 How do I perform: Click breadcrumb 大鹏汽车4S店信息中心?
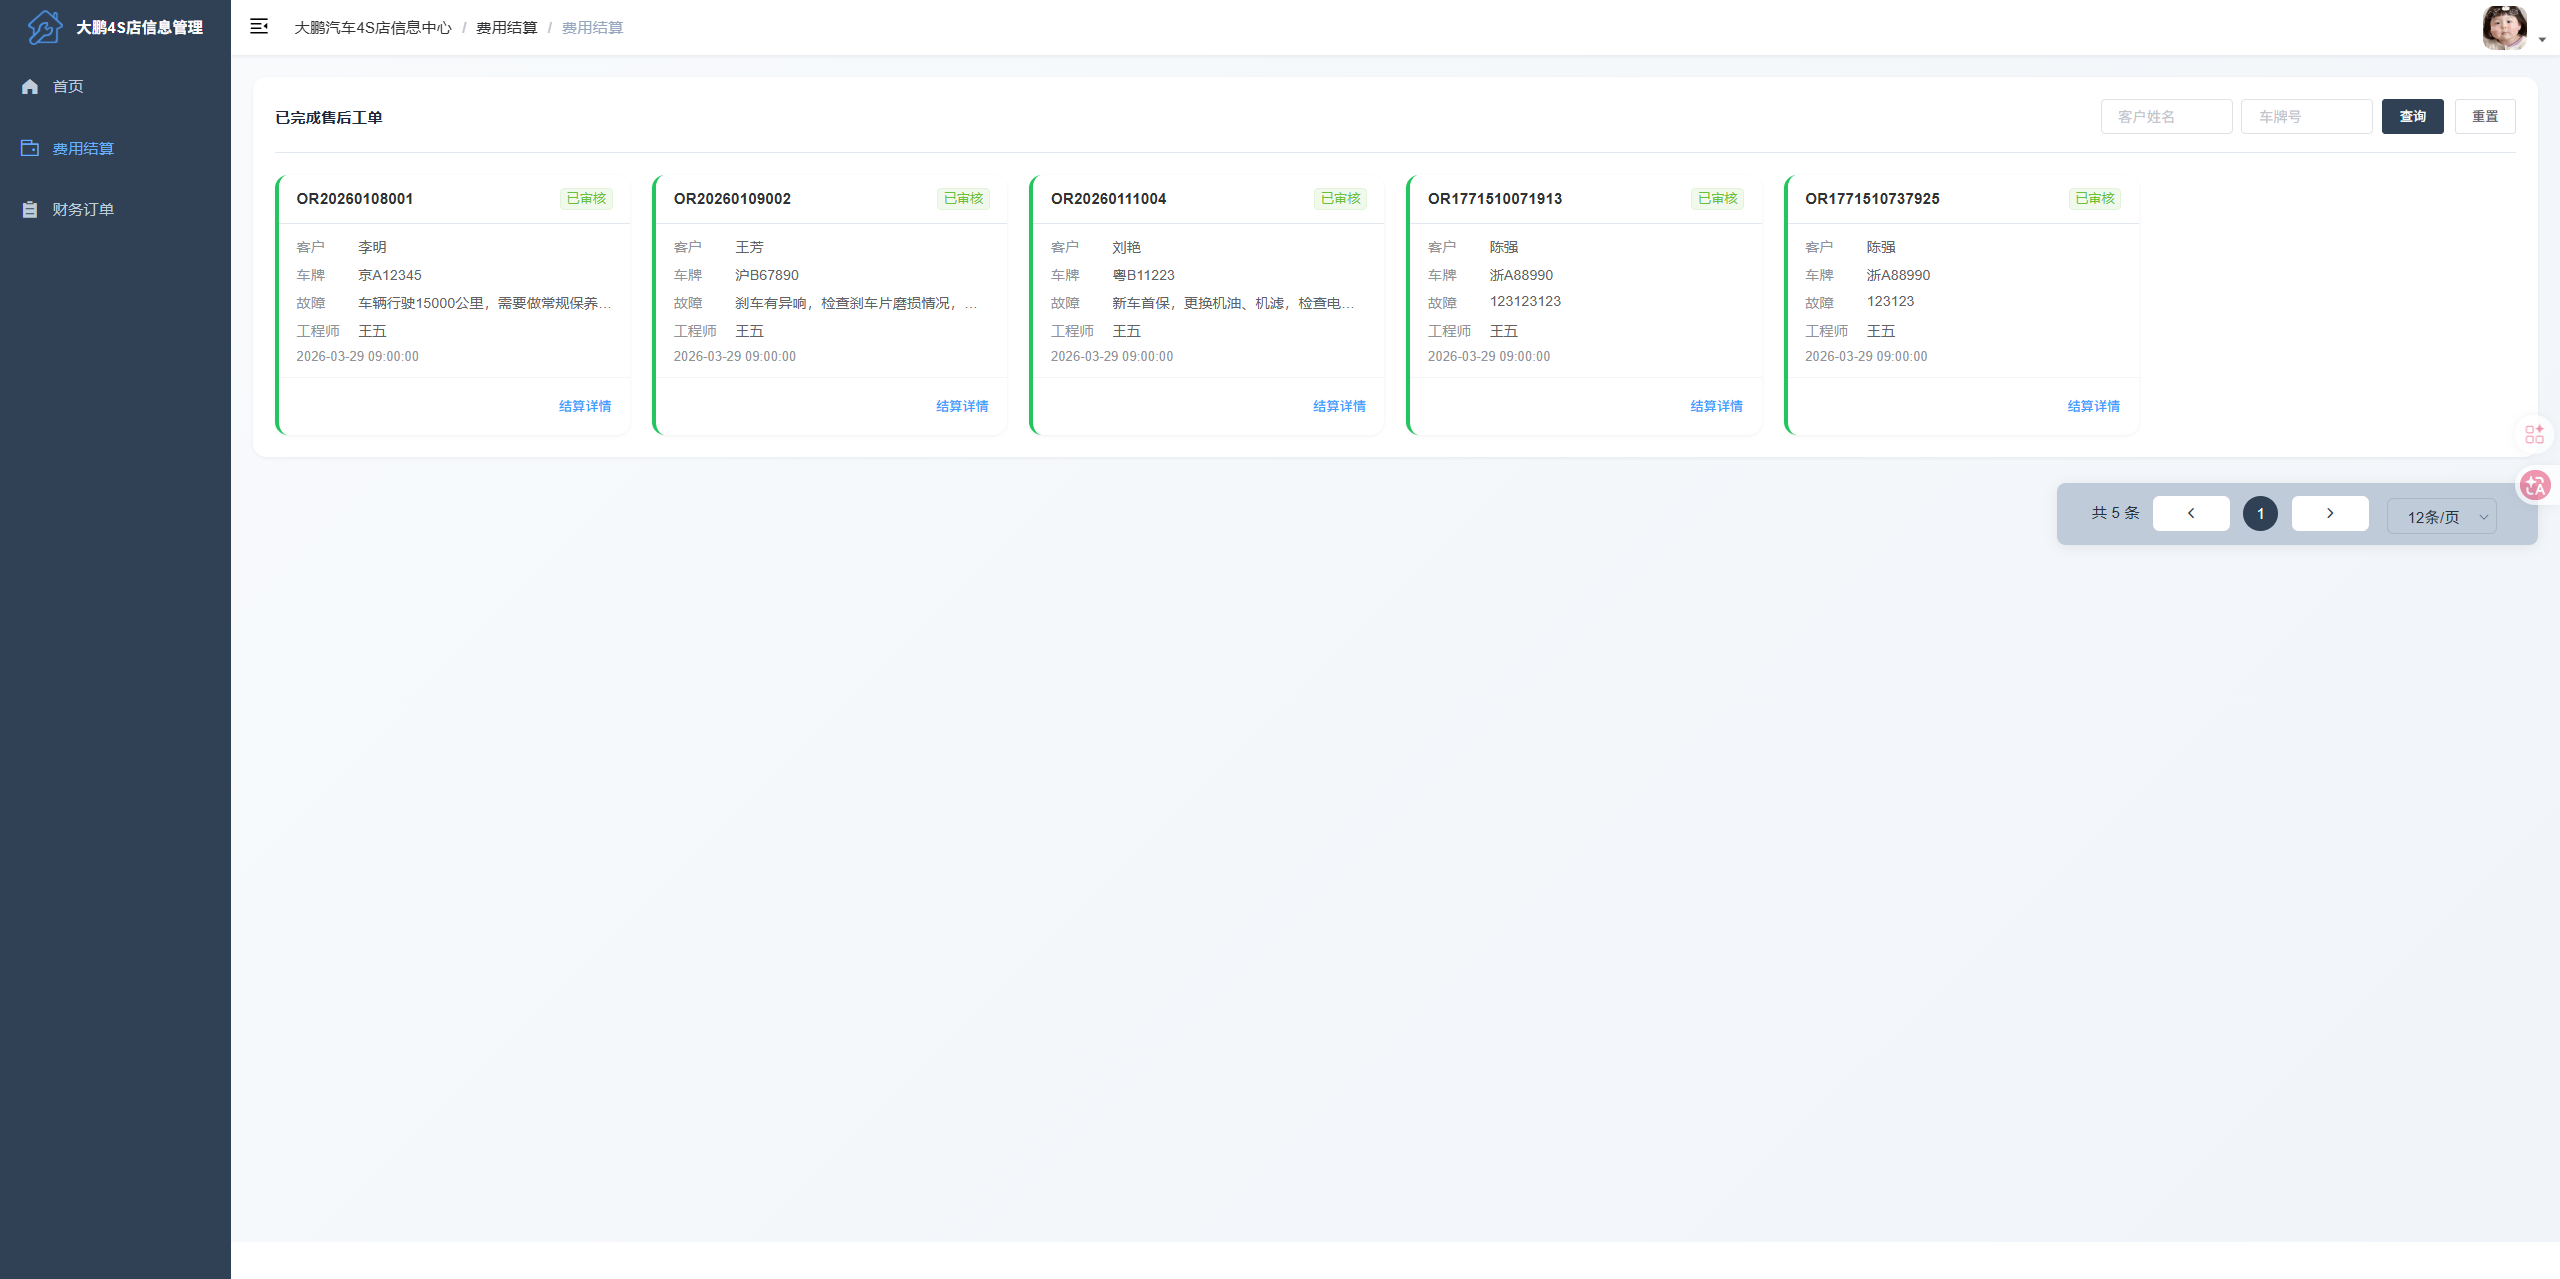click(x=373, y=28)
